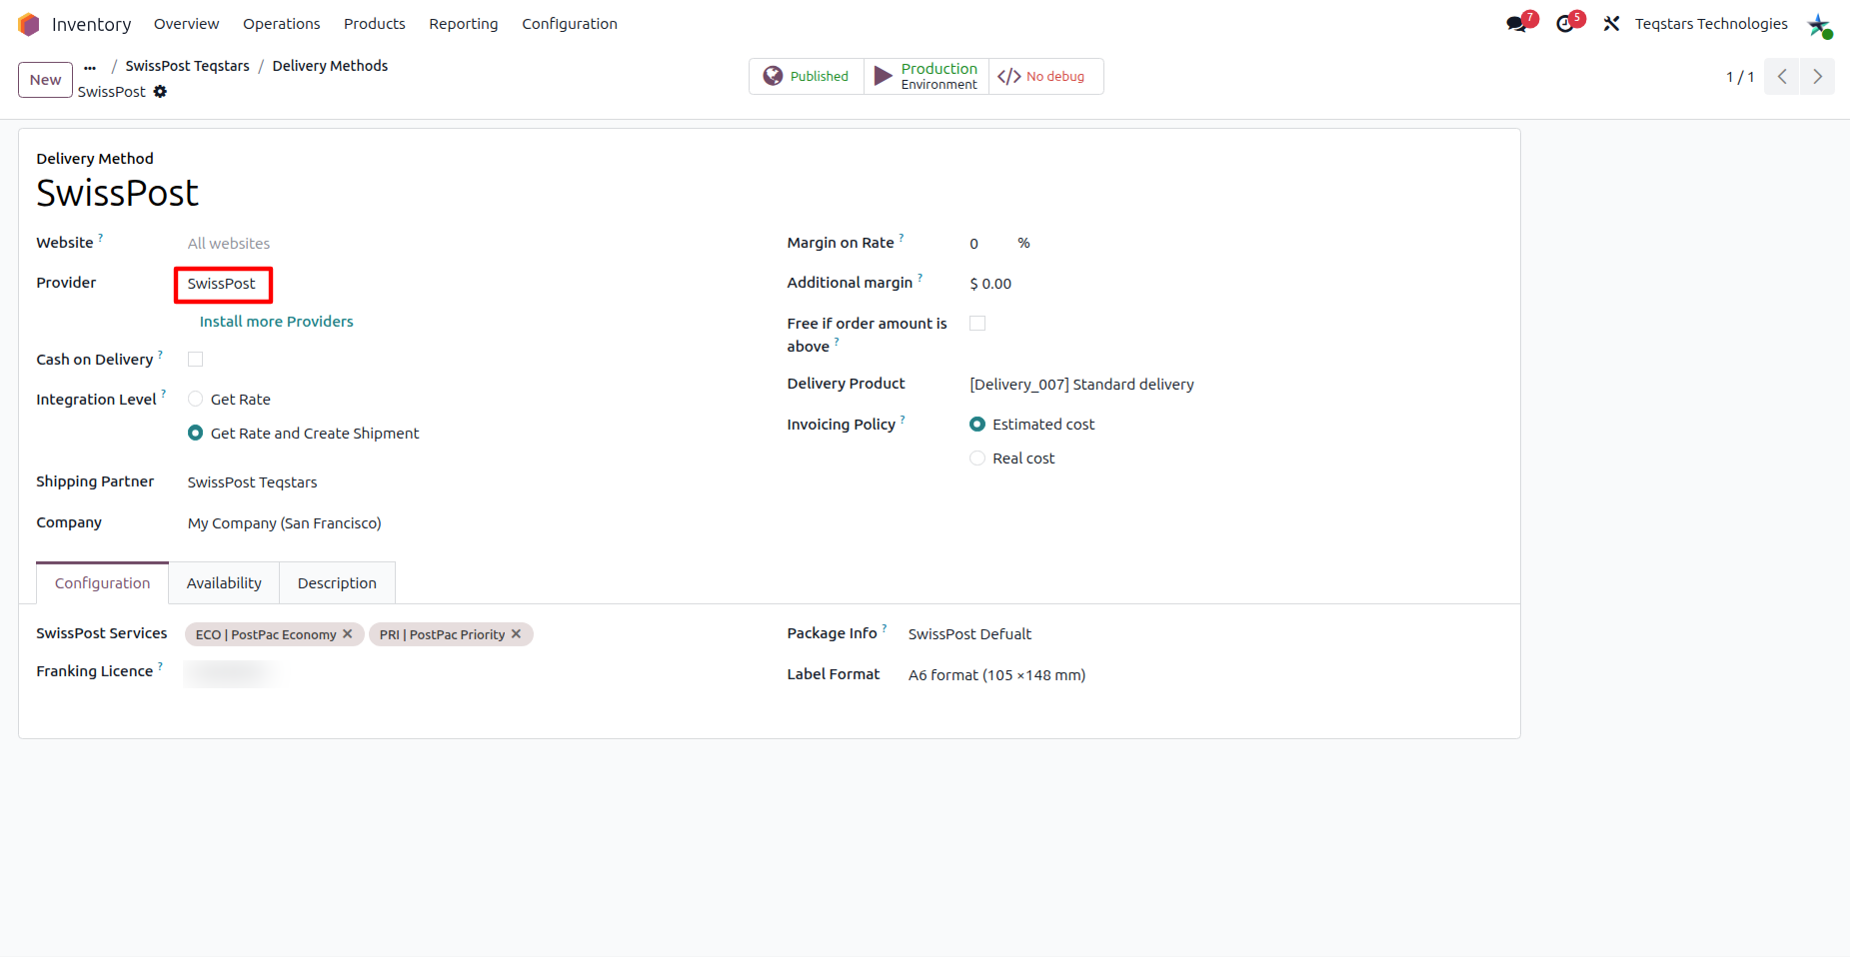The height and width of the screenshot is (957, 1850).
Task: Open the Odoo Inventory app logo
Action: pos(29,24)
